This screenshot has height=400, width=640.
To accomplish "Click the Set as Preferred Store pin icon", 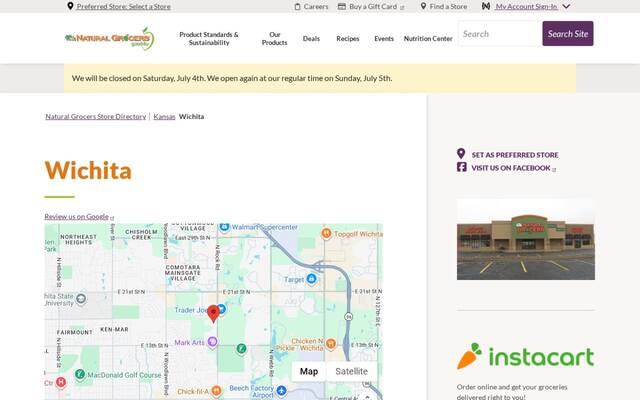I will click(x=461, y=154).
